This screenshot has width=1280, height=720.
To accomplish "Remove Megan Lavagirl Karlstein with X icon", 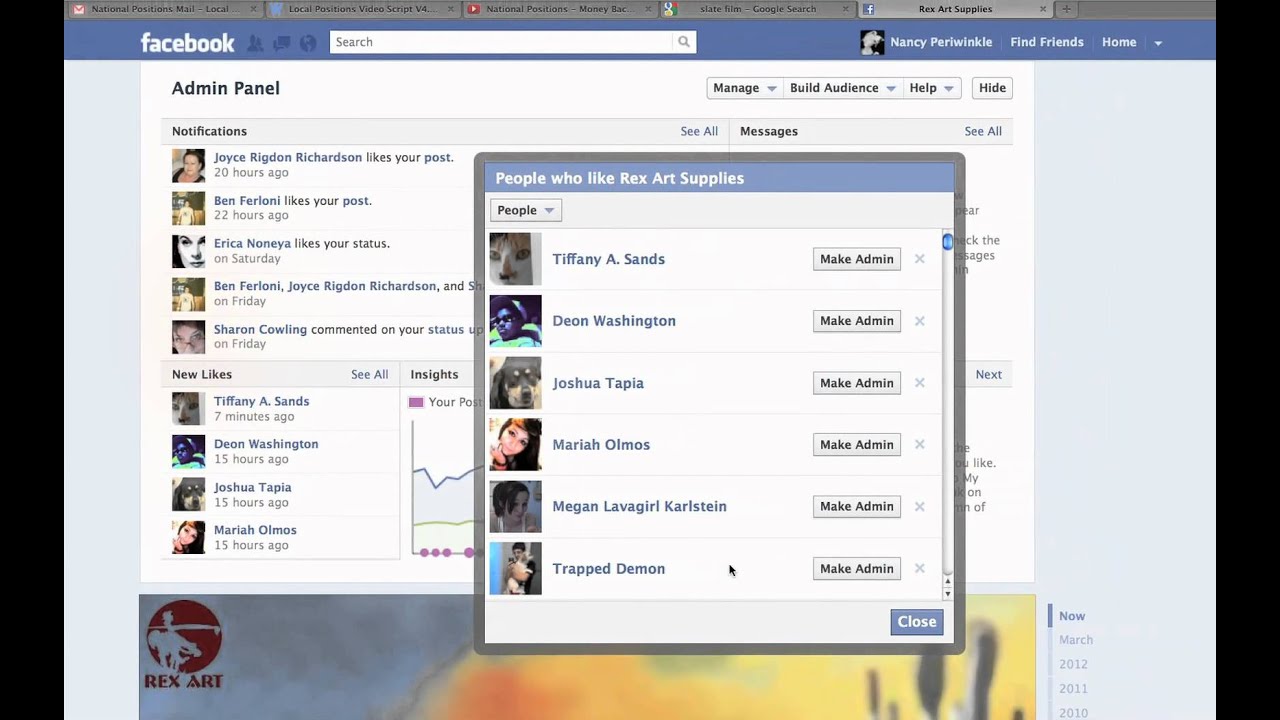I will point(919,506).
